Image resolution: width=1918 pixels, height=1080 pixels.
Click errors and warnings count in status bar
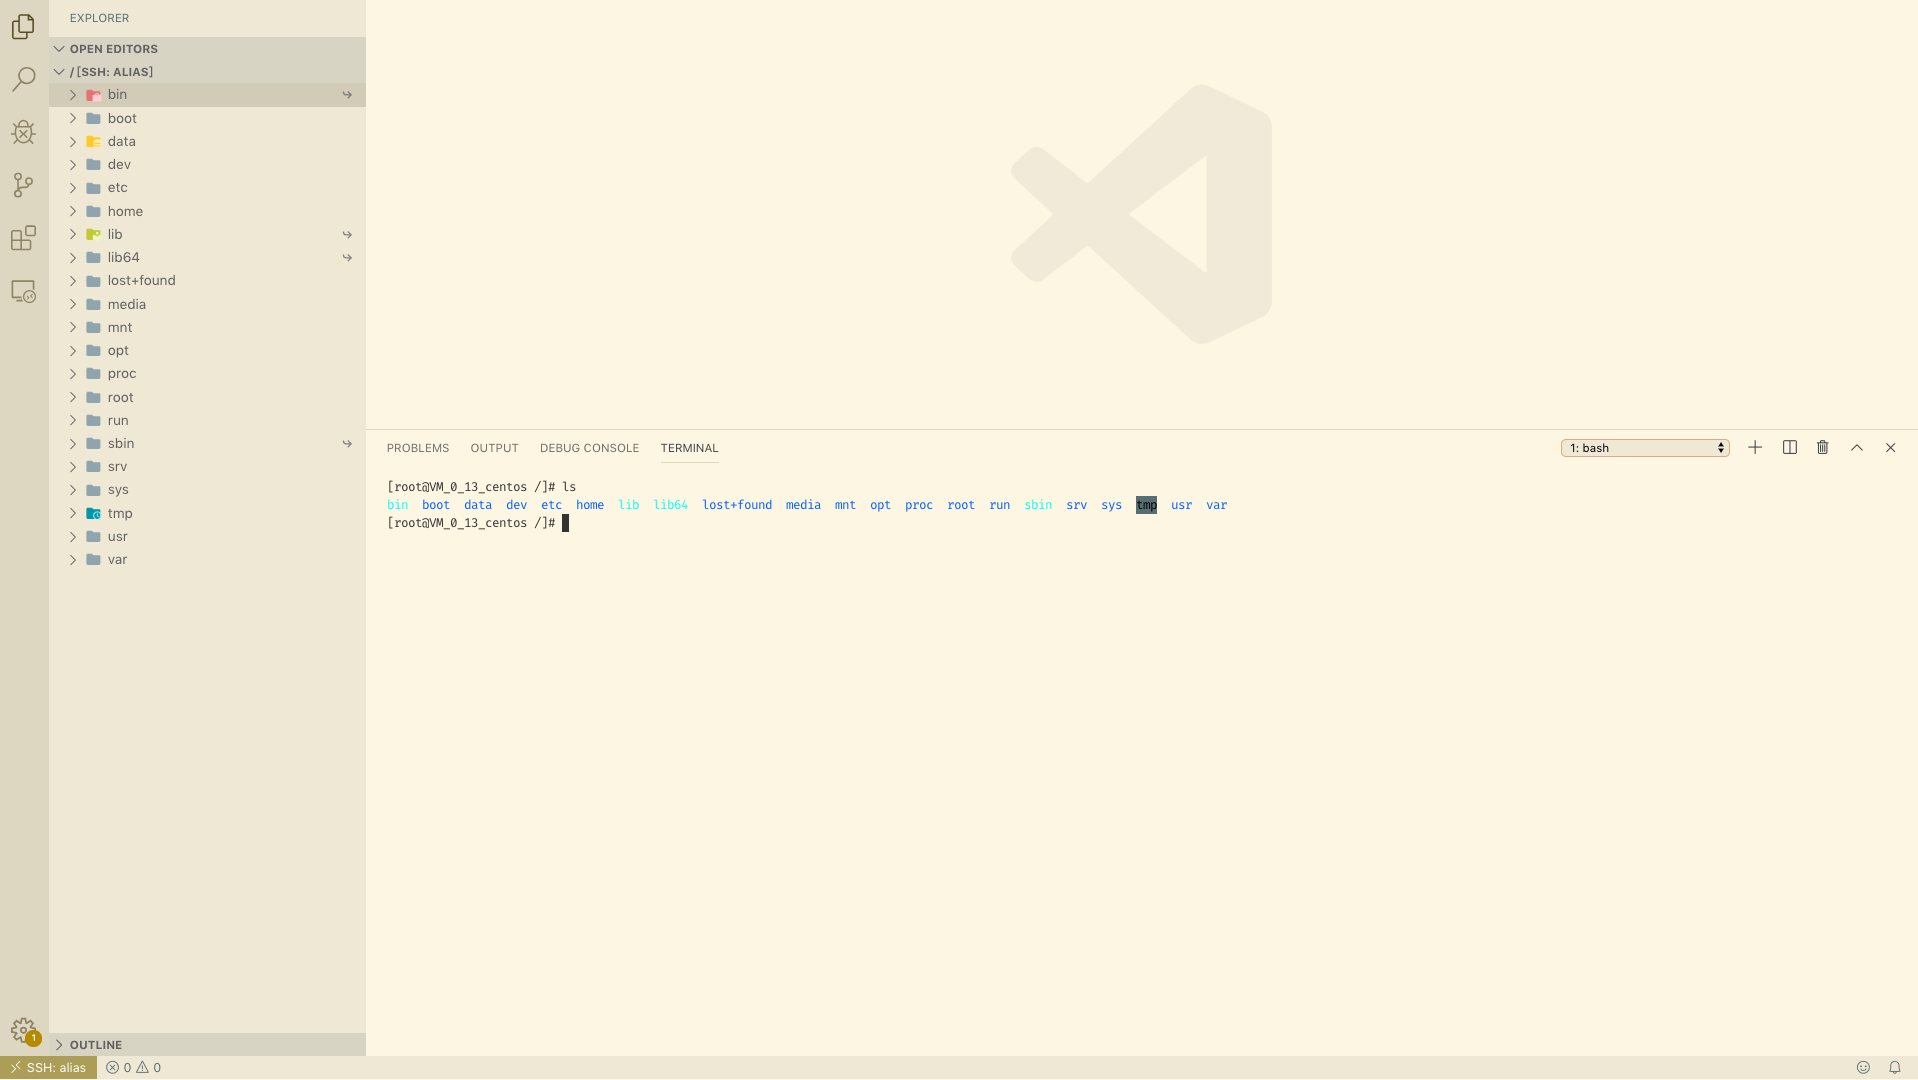tap(134, 1068)
